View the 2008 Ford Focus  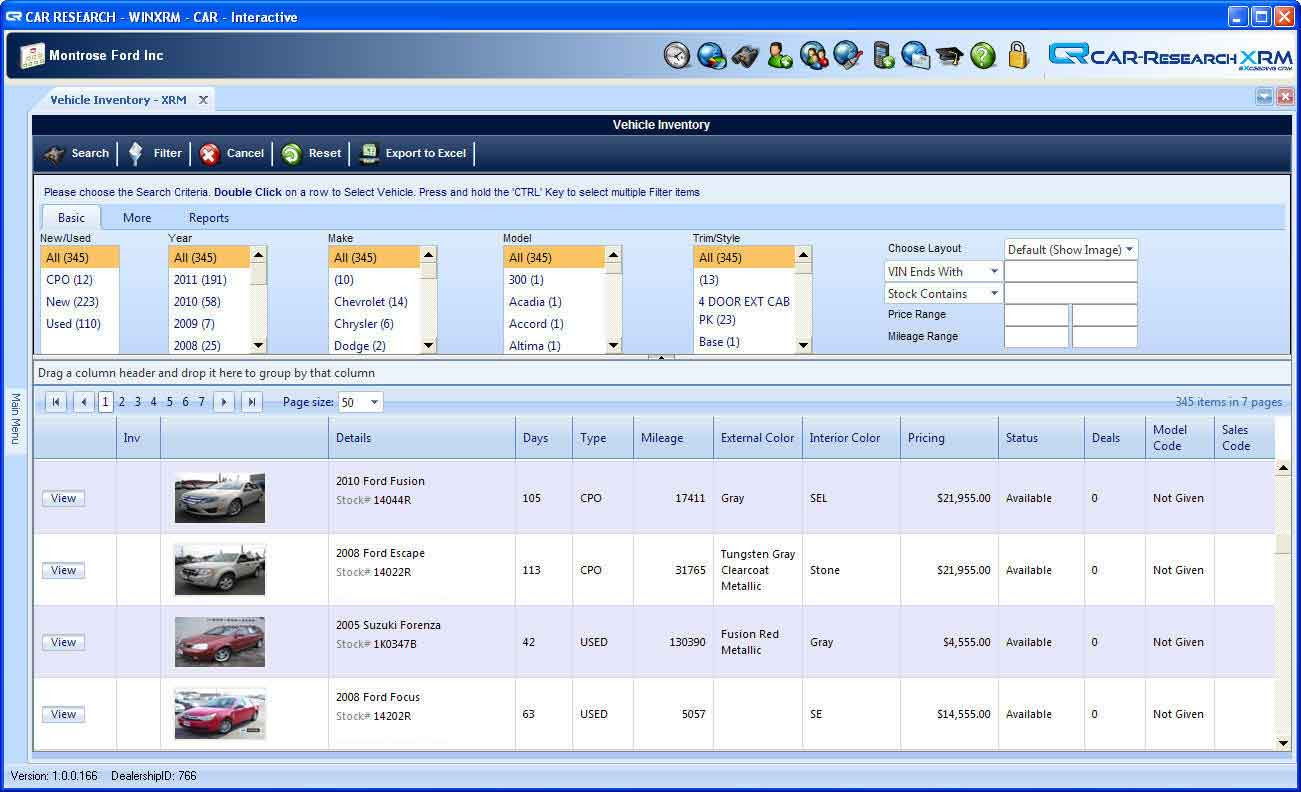63,714
